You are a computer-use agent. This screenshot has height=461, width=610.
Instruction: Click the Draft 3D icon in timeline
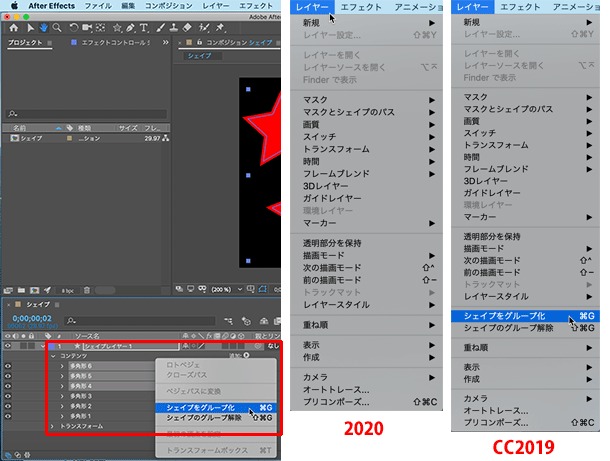point(246,321)
